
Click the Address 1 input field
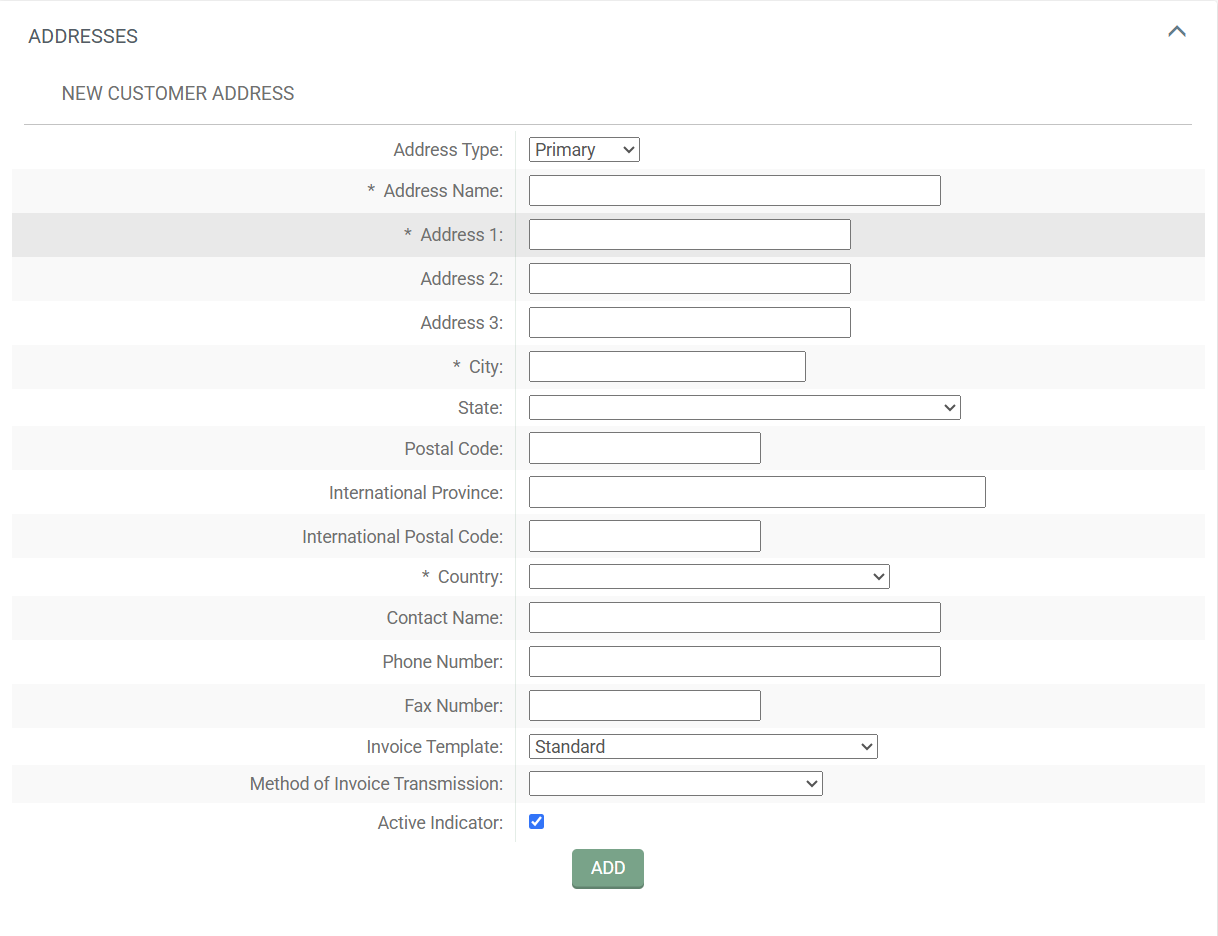click(x=689, y=234)
